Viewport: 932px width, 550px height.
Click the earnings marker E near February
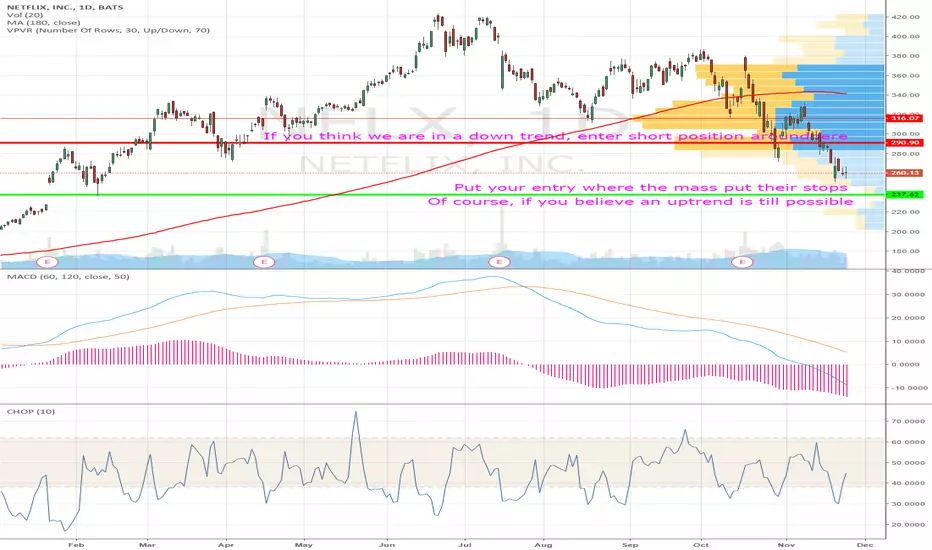[48, 262]
